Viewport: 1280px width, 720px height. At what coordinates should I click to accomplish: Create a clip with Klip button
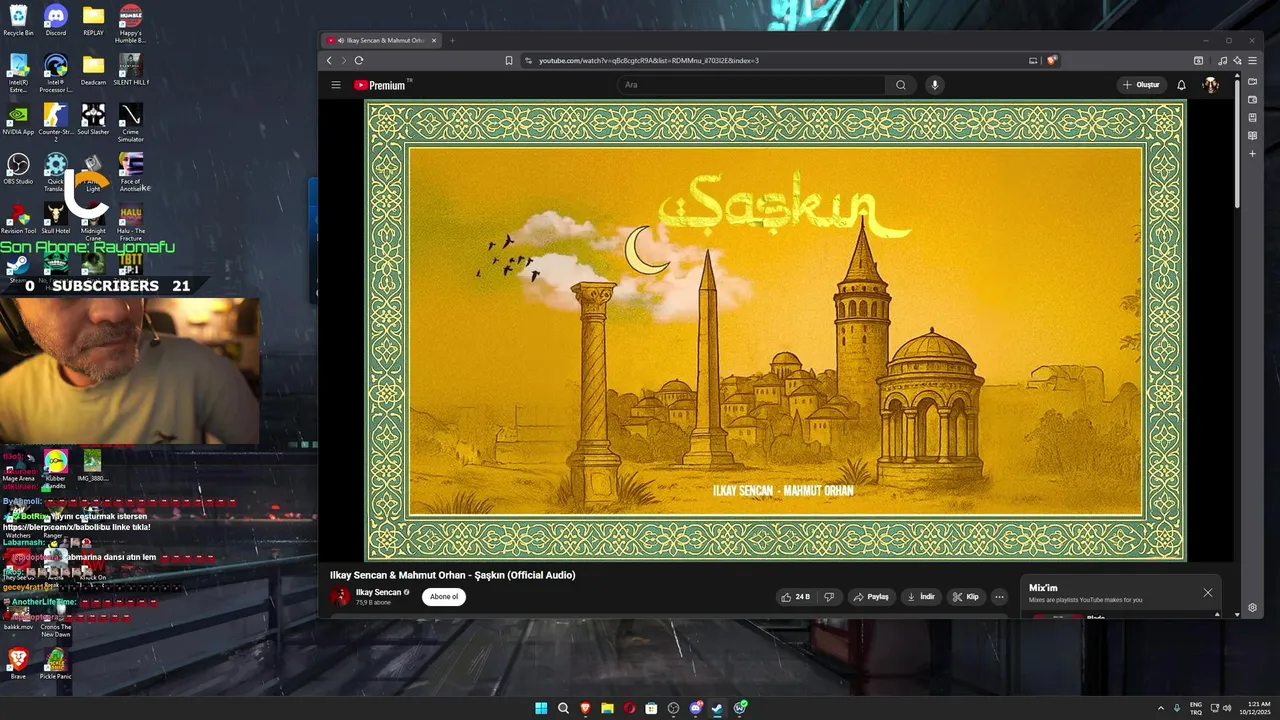click(x=965, y=597)
